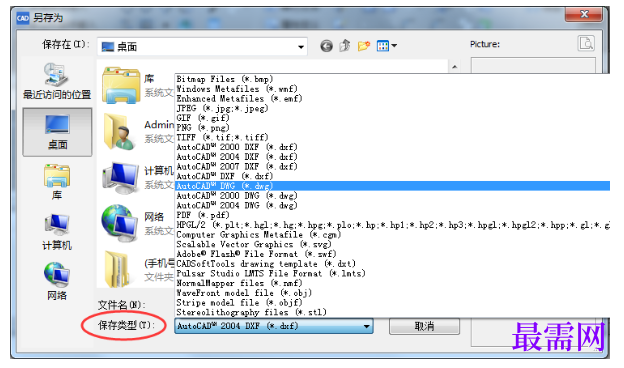Choose Windows Metafiles (*.wmf) format
Viewport: 624px width, 368px height.
tap(237, 89)
